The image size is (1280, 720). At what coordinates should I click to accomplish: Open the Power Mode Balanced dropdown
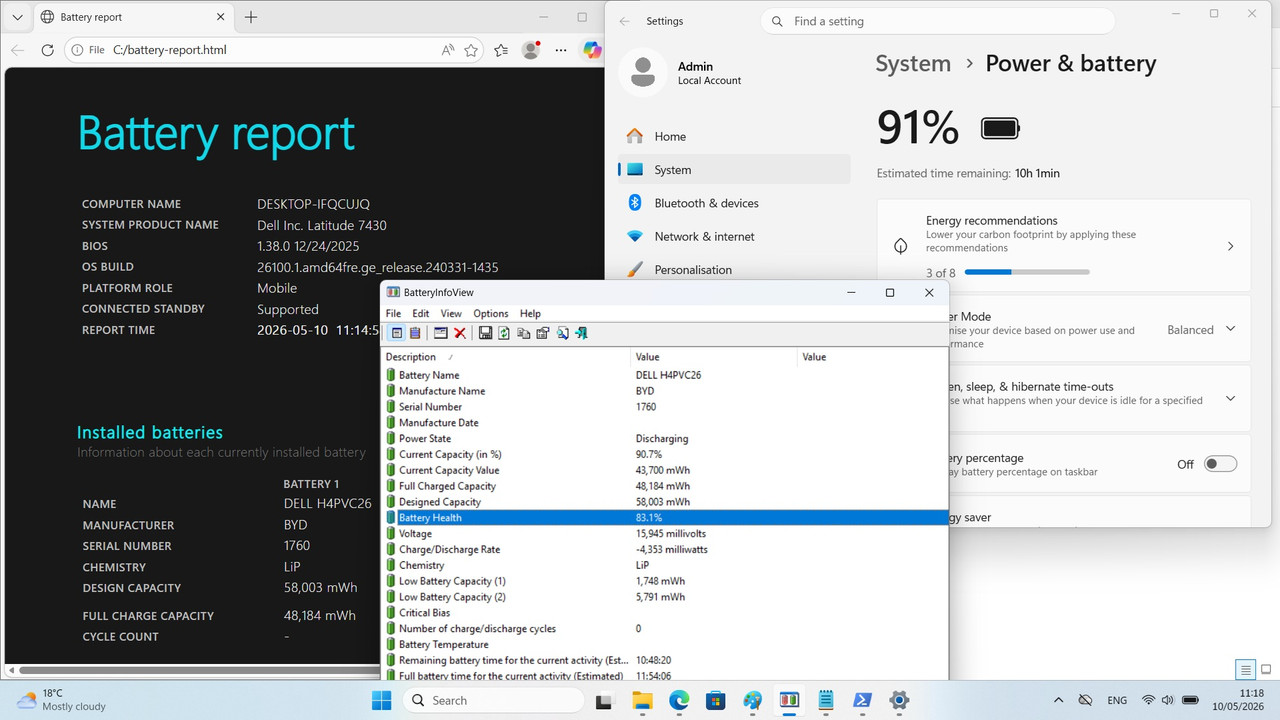pos(1202,330)
